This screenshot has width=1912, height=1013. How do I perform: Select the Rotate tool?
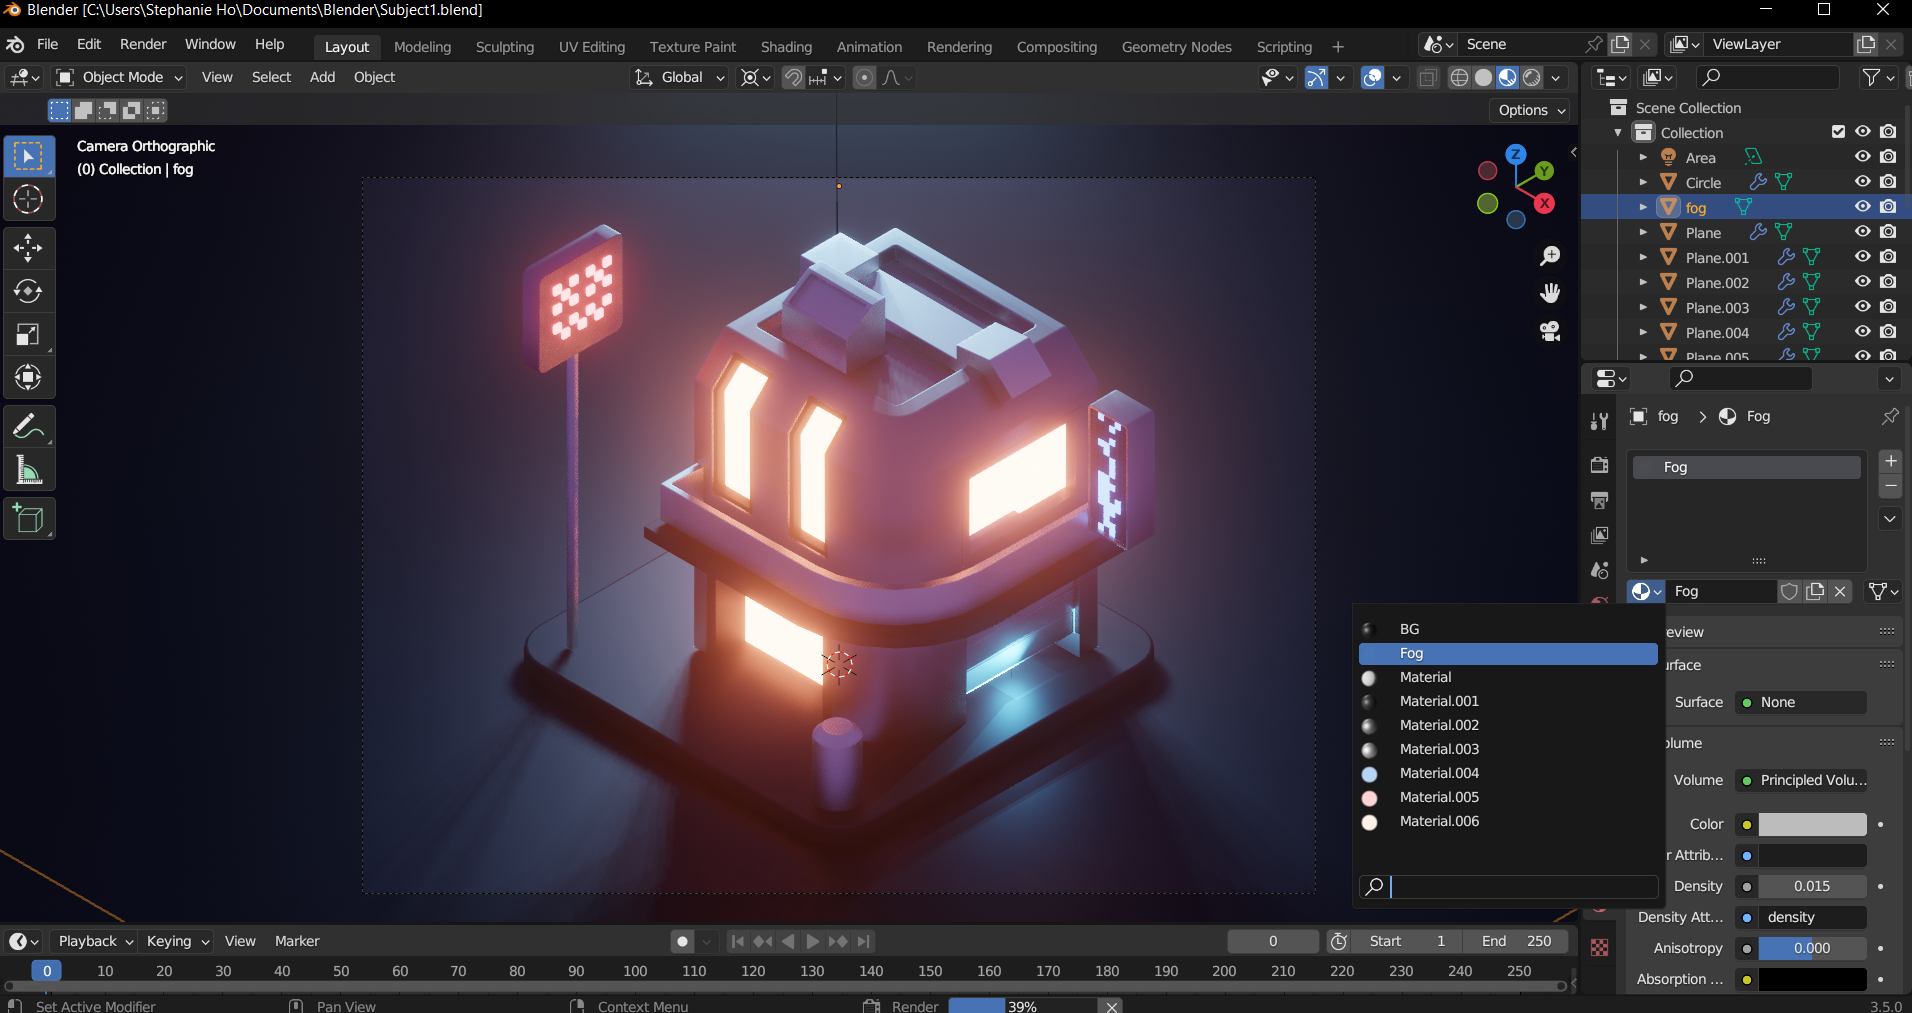pyautogui.click(x=28, y=291)
